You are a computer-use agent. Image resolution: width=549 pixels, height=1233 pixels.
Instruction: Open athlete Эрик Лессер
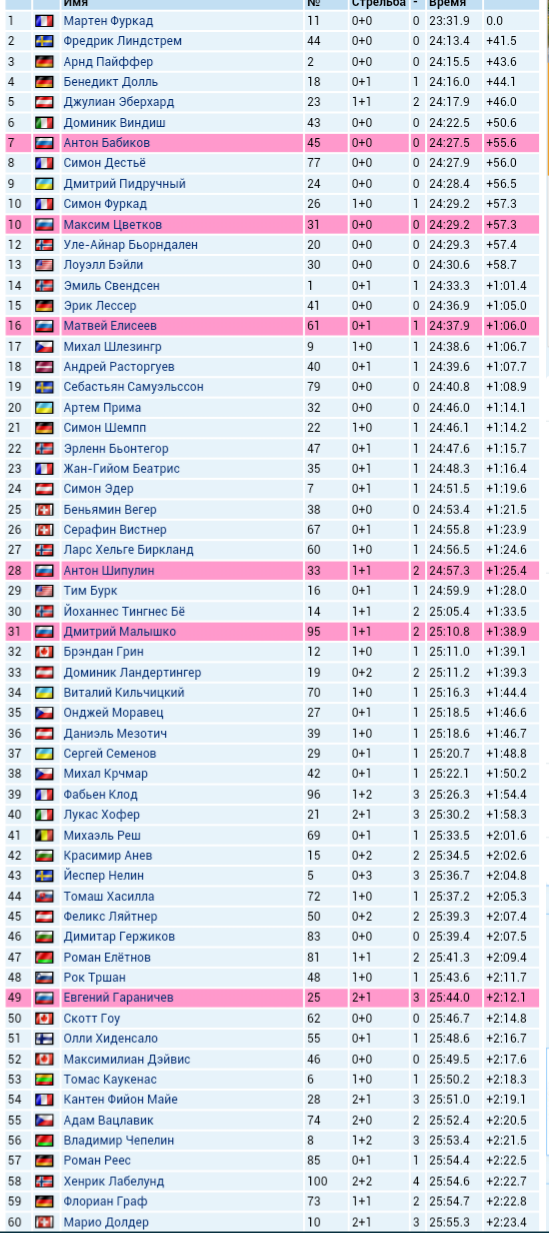tap(99, 306)
